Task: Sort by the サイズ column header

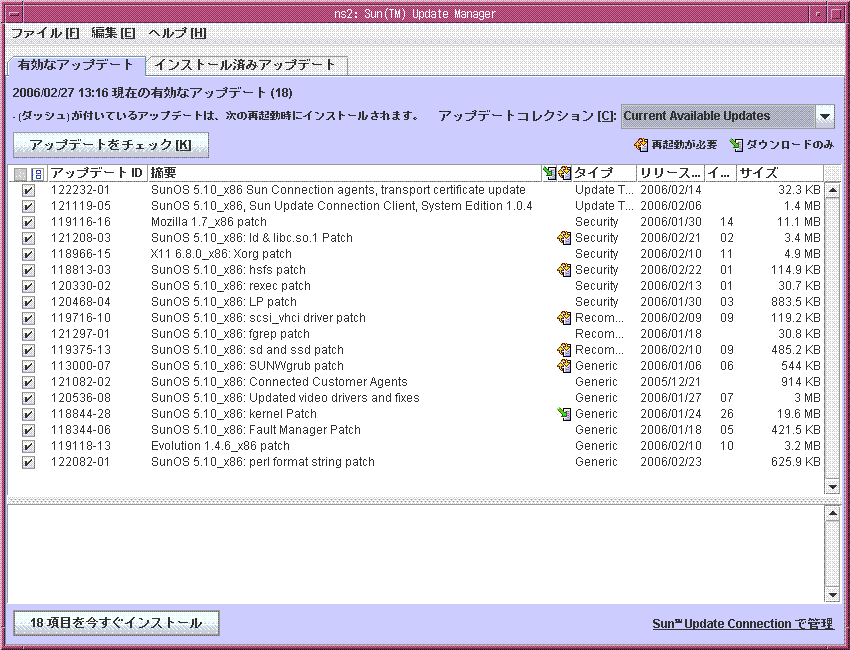Action: coord(778,174)
